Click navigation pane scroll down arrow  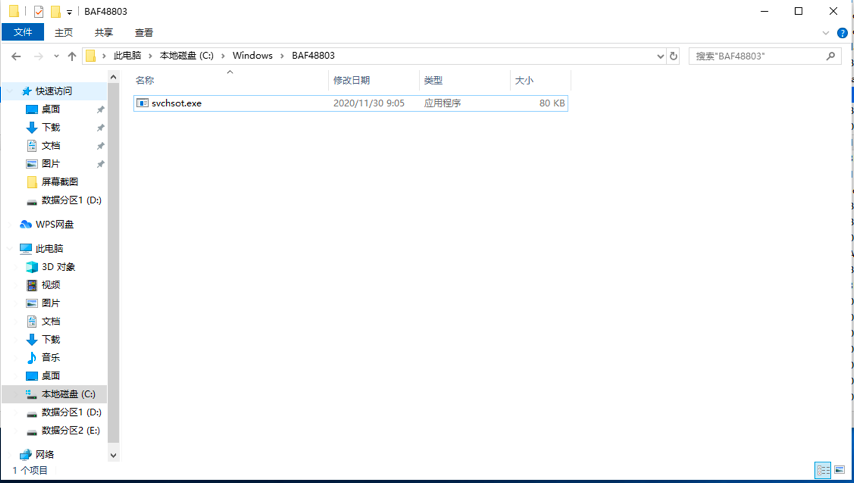113,456
